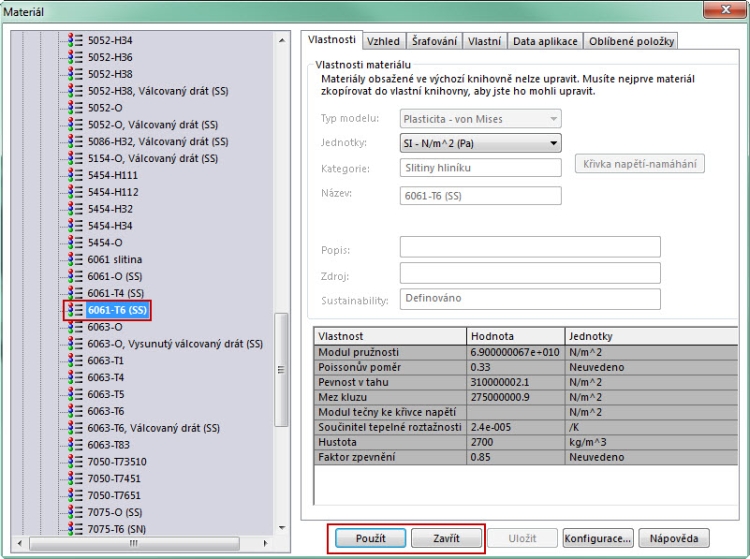This screenshot has height=559, width=750.
Task: Click the icon next to 5454-H111
Action: point(75,175)
